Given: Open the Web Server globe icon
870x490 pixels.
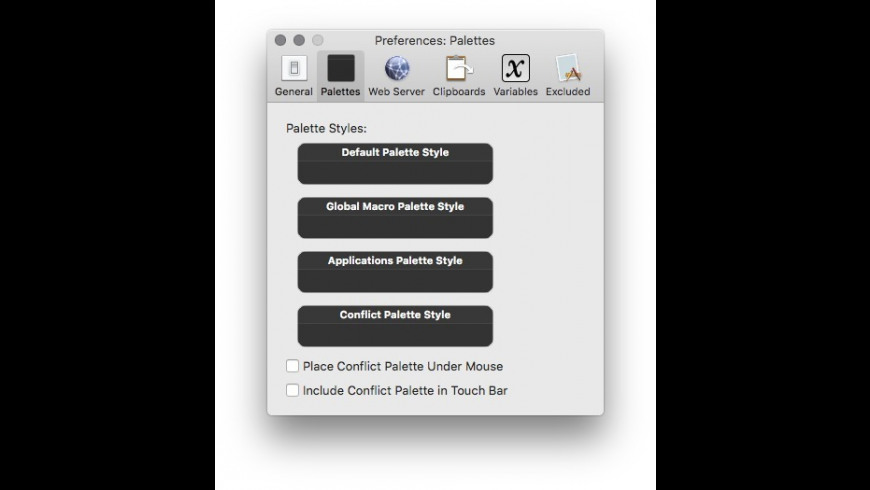Looking at the screenshot, I should (397, 68).
